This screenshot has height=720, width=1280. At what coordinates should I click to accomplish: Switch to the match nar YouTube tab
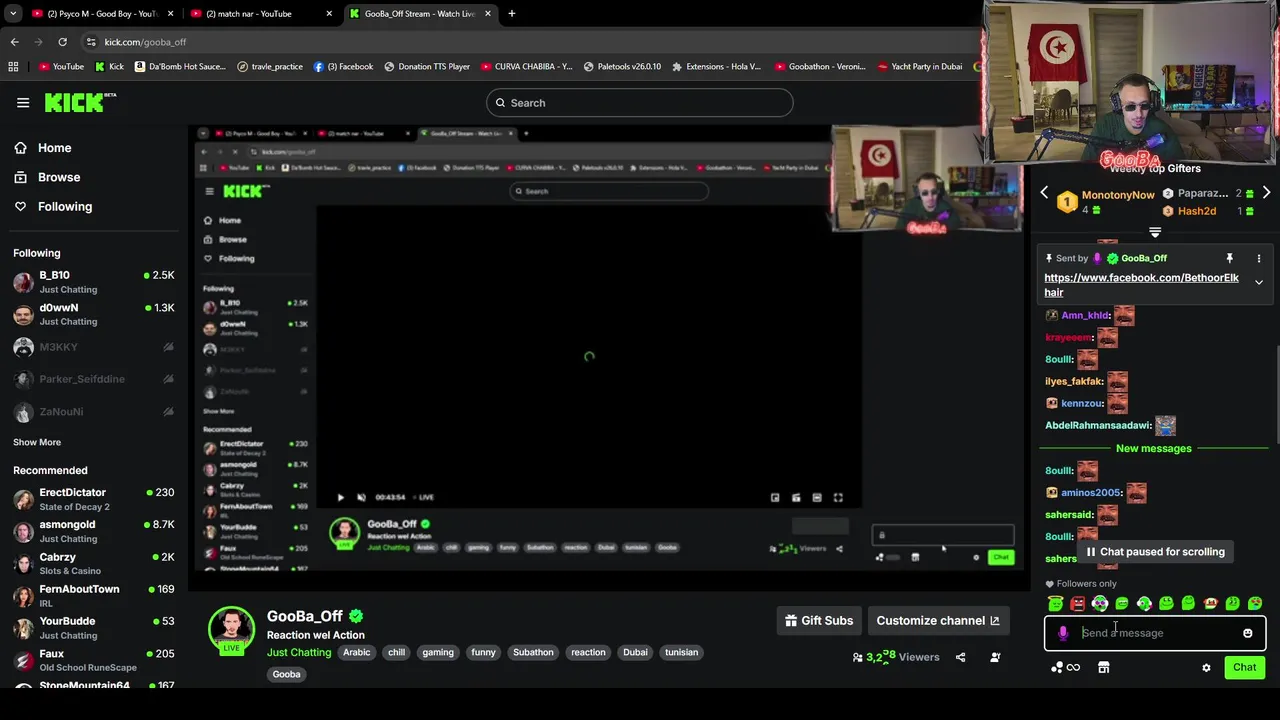260,14
